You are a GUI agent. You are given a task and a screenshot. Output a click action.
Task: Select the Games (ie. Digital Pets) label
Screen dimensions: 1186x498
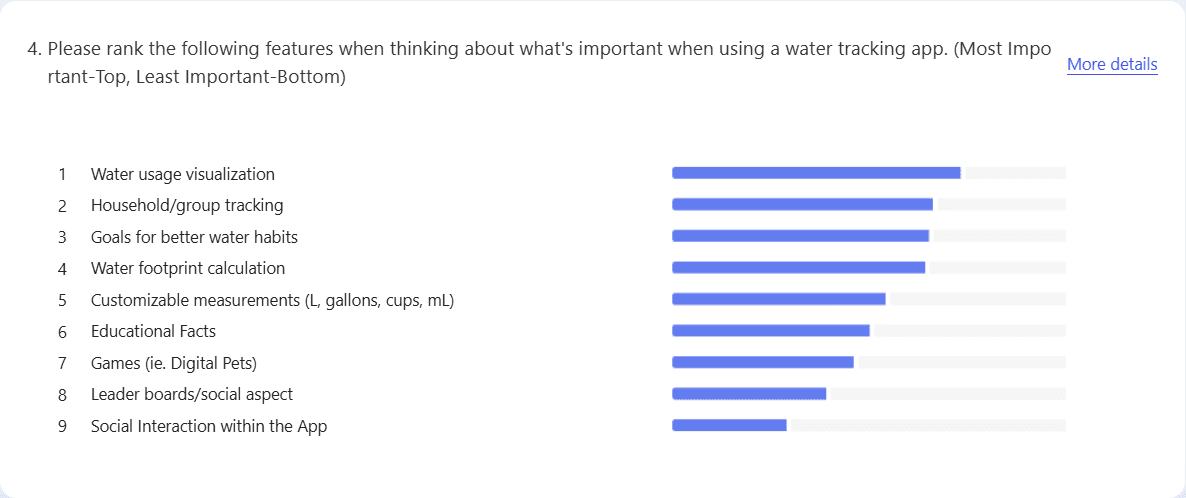(174, 363)
